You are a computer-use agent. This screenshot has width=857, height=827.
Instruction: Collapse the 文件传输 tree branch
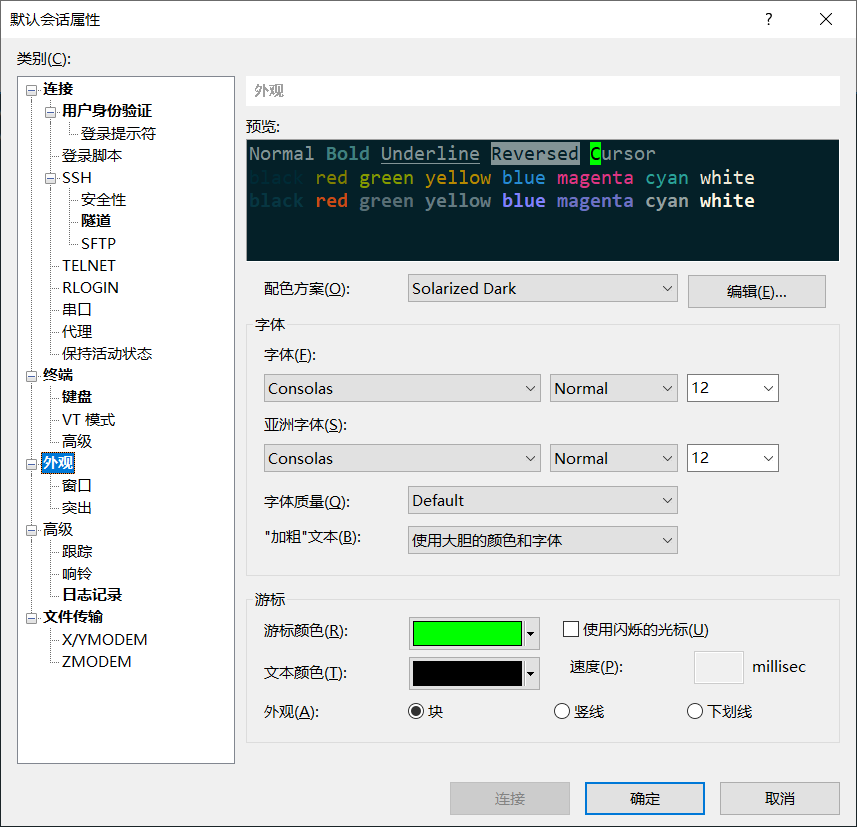click(32, 617)
